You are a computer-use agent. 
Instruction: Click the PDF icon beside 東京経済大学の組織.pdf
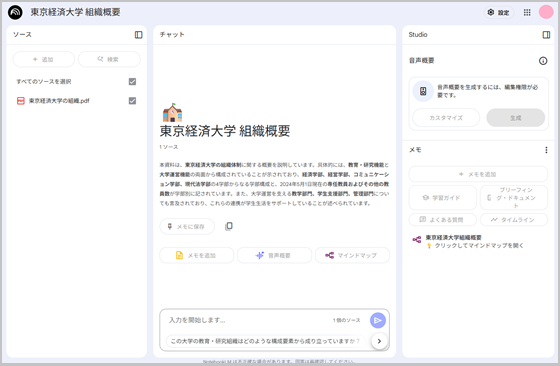coord(21,101)
